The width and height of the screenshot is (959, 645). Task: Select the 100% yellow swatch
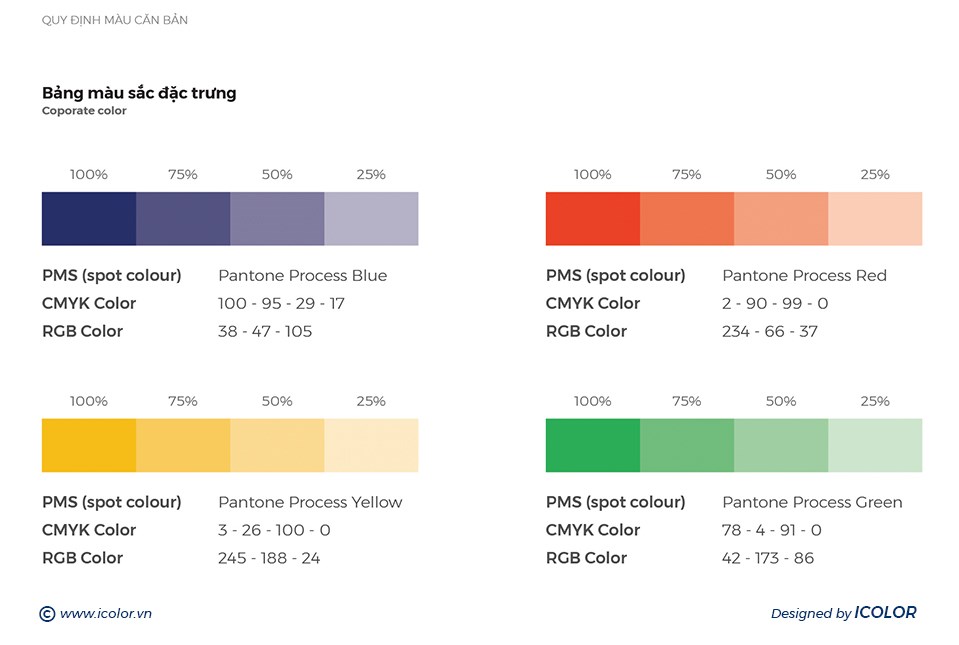coord(88,445)
